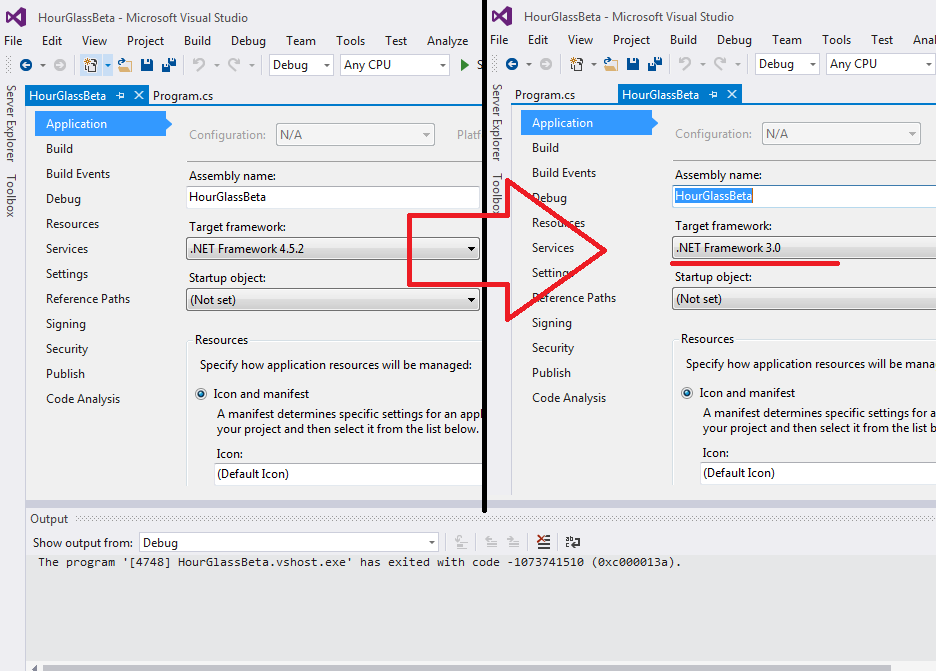The image size is (936, 671).
Task: Click Undo icon in right window toolbar
Action: coord(685,64)
